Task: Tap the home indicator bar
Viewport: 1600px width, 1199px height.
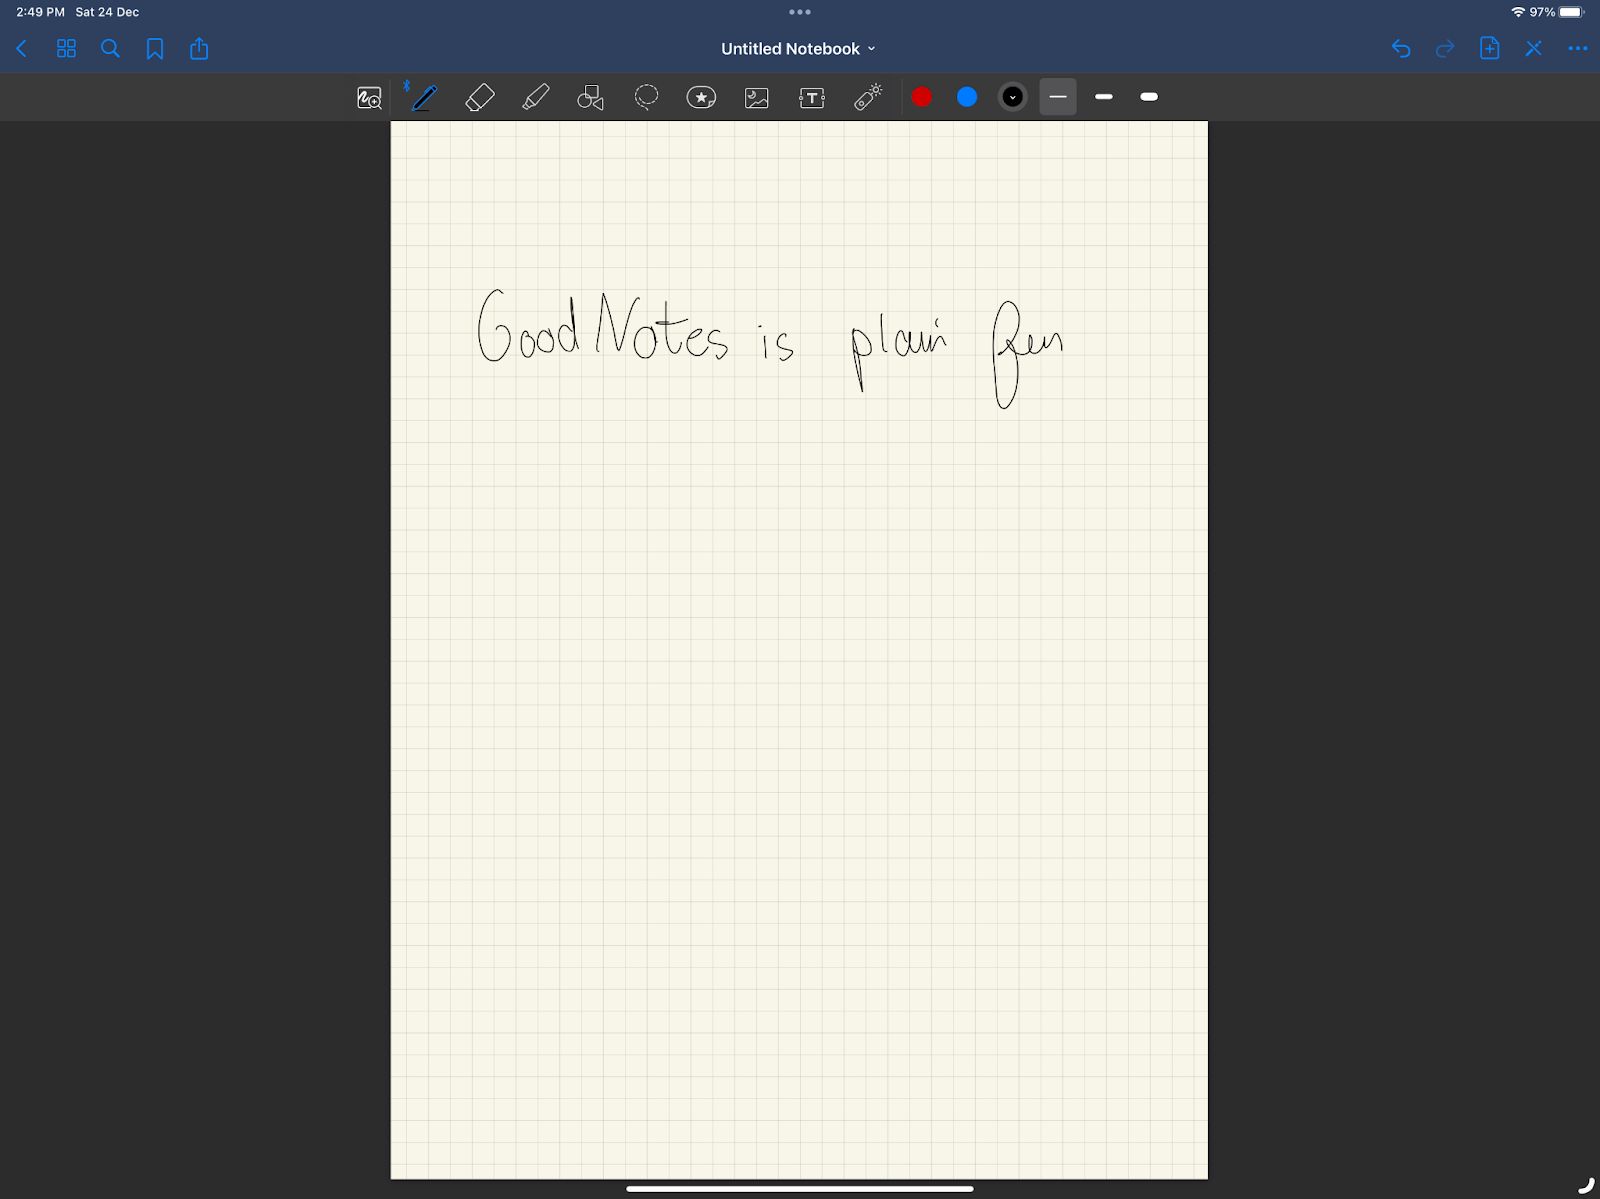Action: click(x=800, y=1189)
